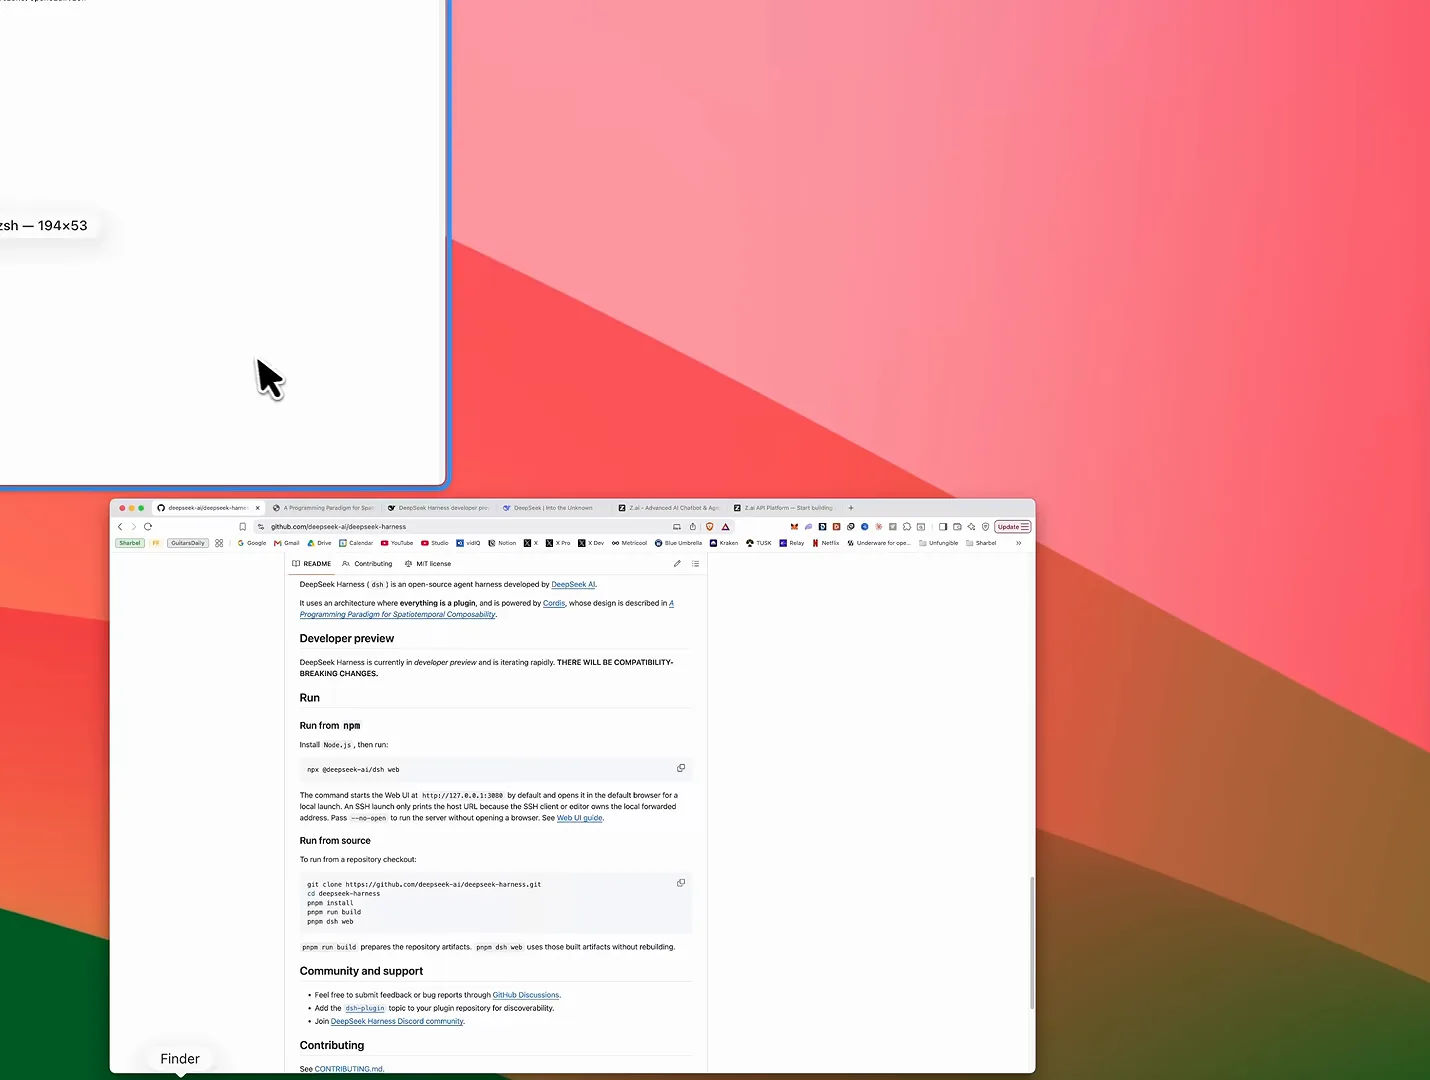This screenshot has width=1430, height=1080.
Task: Switch to A Programming Paradigm tab
Action: click(x=325, y=508)
